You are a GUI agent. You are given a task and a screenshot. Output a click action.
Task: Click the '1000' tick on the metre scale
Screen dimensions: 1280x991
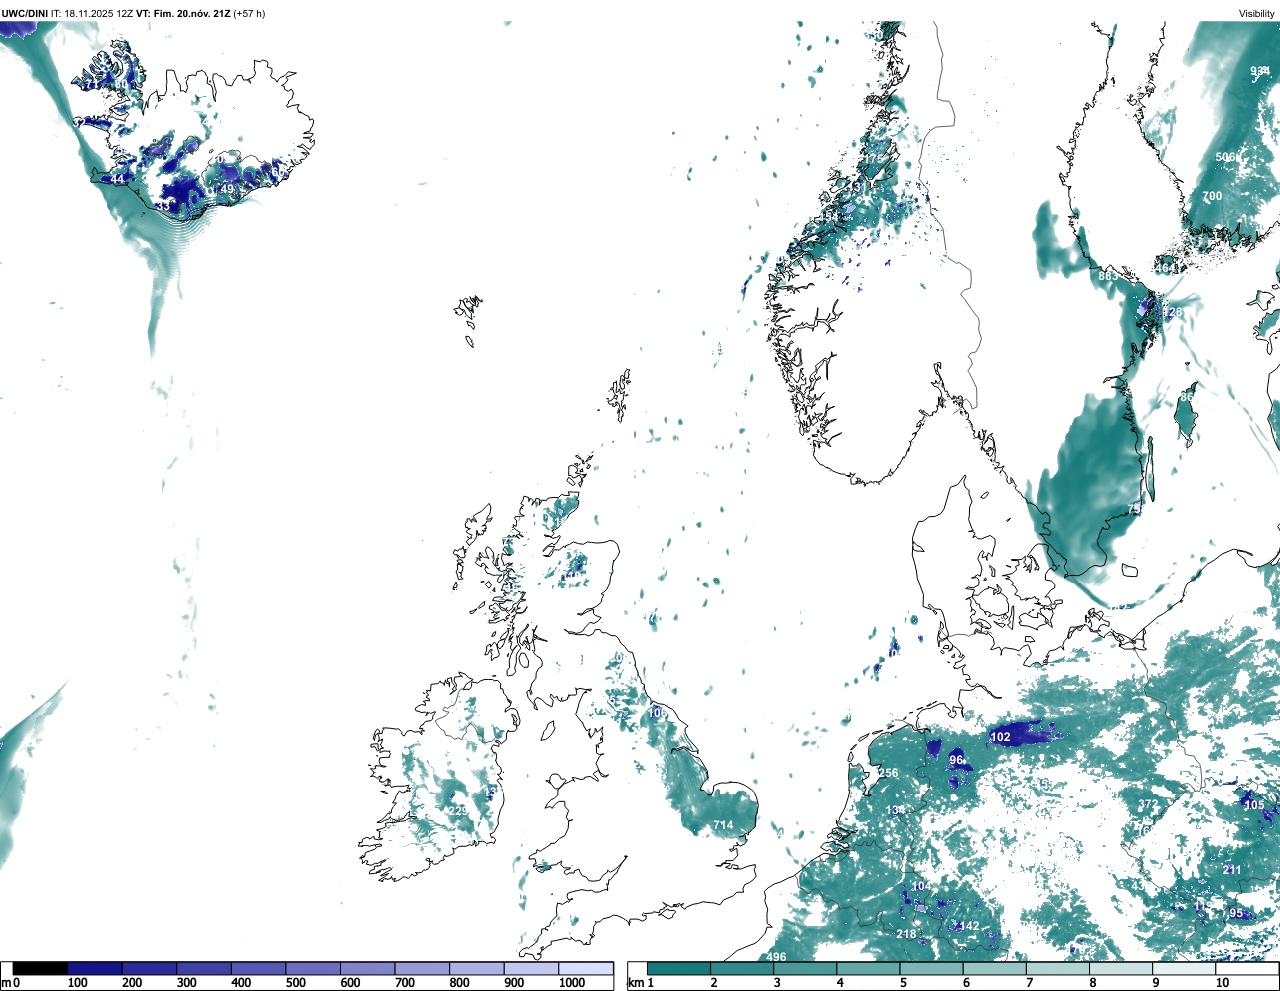click(x=572, y=983)
